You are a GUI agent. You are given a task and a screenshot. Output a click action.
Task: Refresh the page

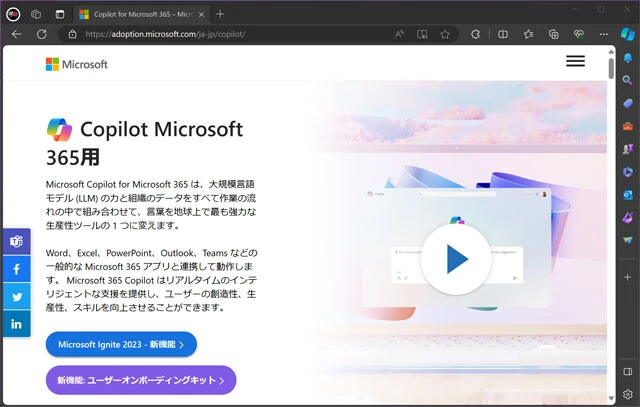42,34
